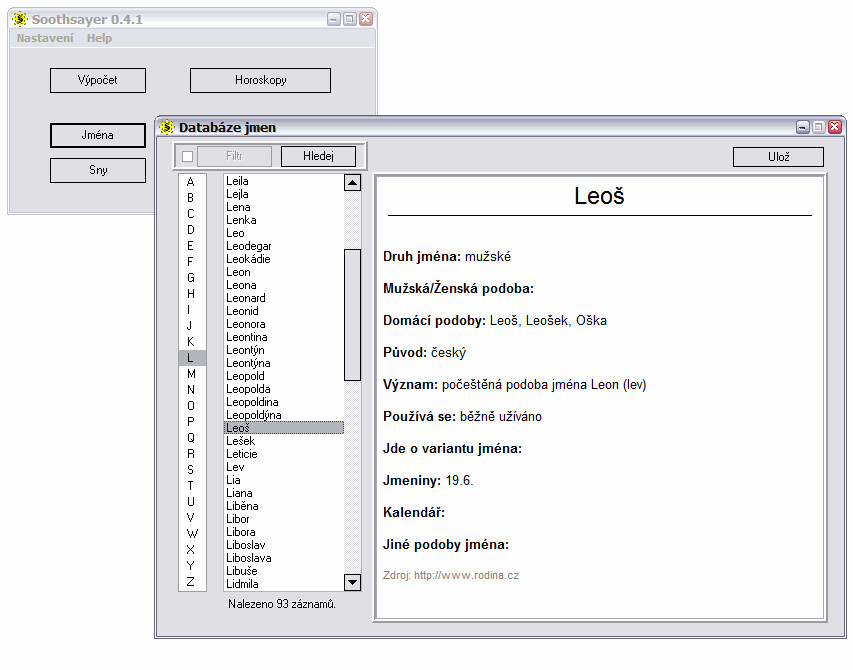The height and width of the screenshot is (670, 853).
Task: Select the name Libor in the list
Action: point(284,519)
